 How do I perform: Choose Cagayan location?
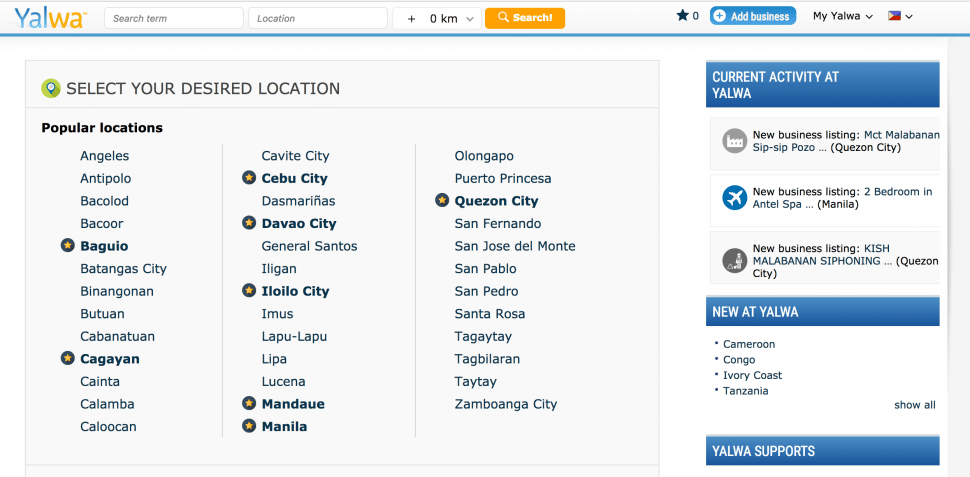[109, 359]
